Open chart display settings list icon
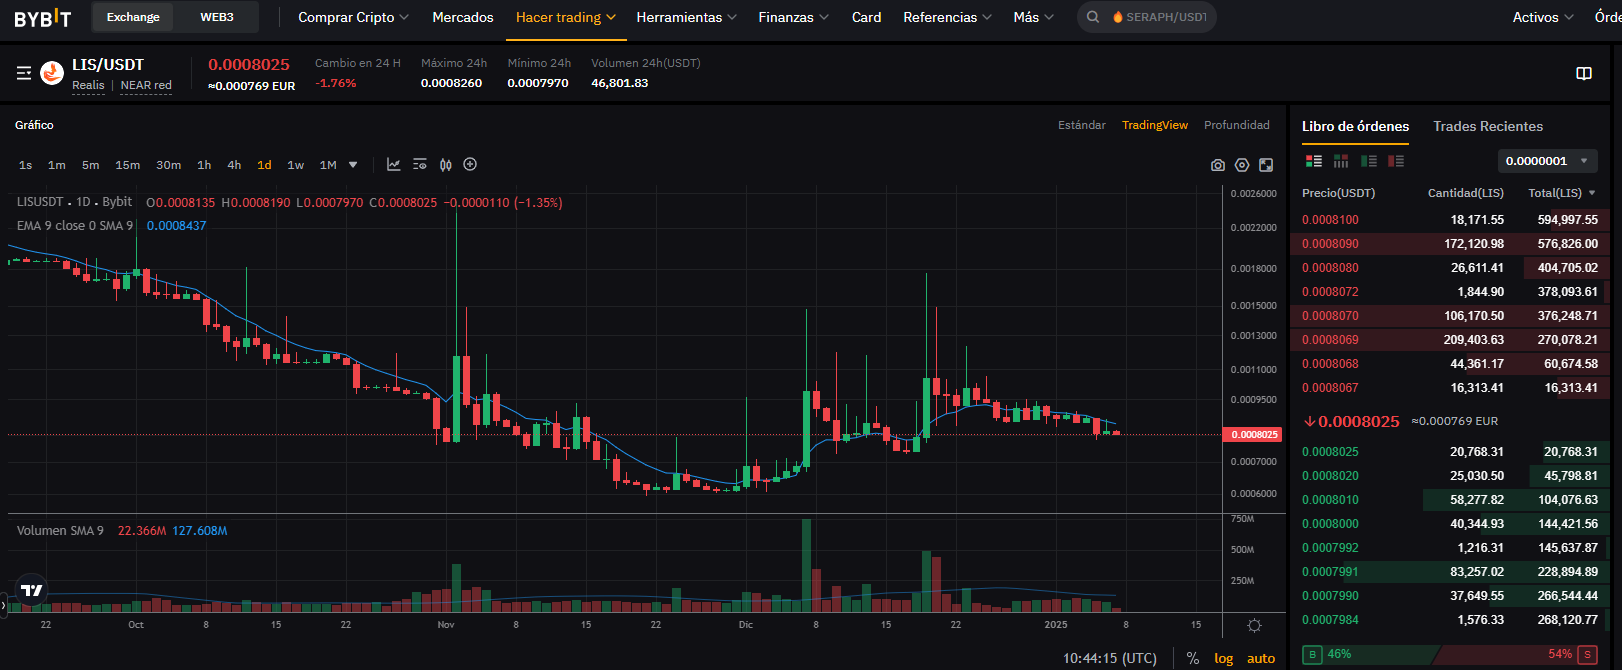This screenshot has height=670, width=1622. pyautogui.click(x=420, y=165)
